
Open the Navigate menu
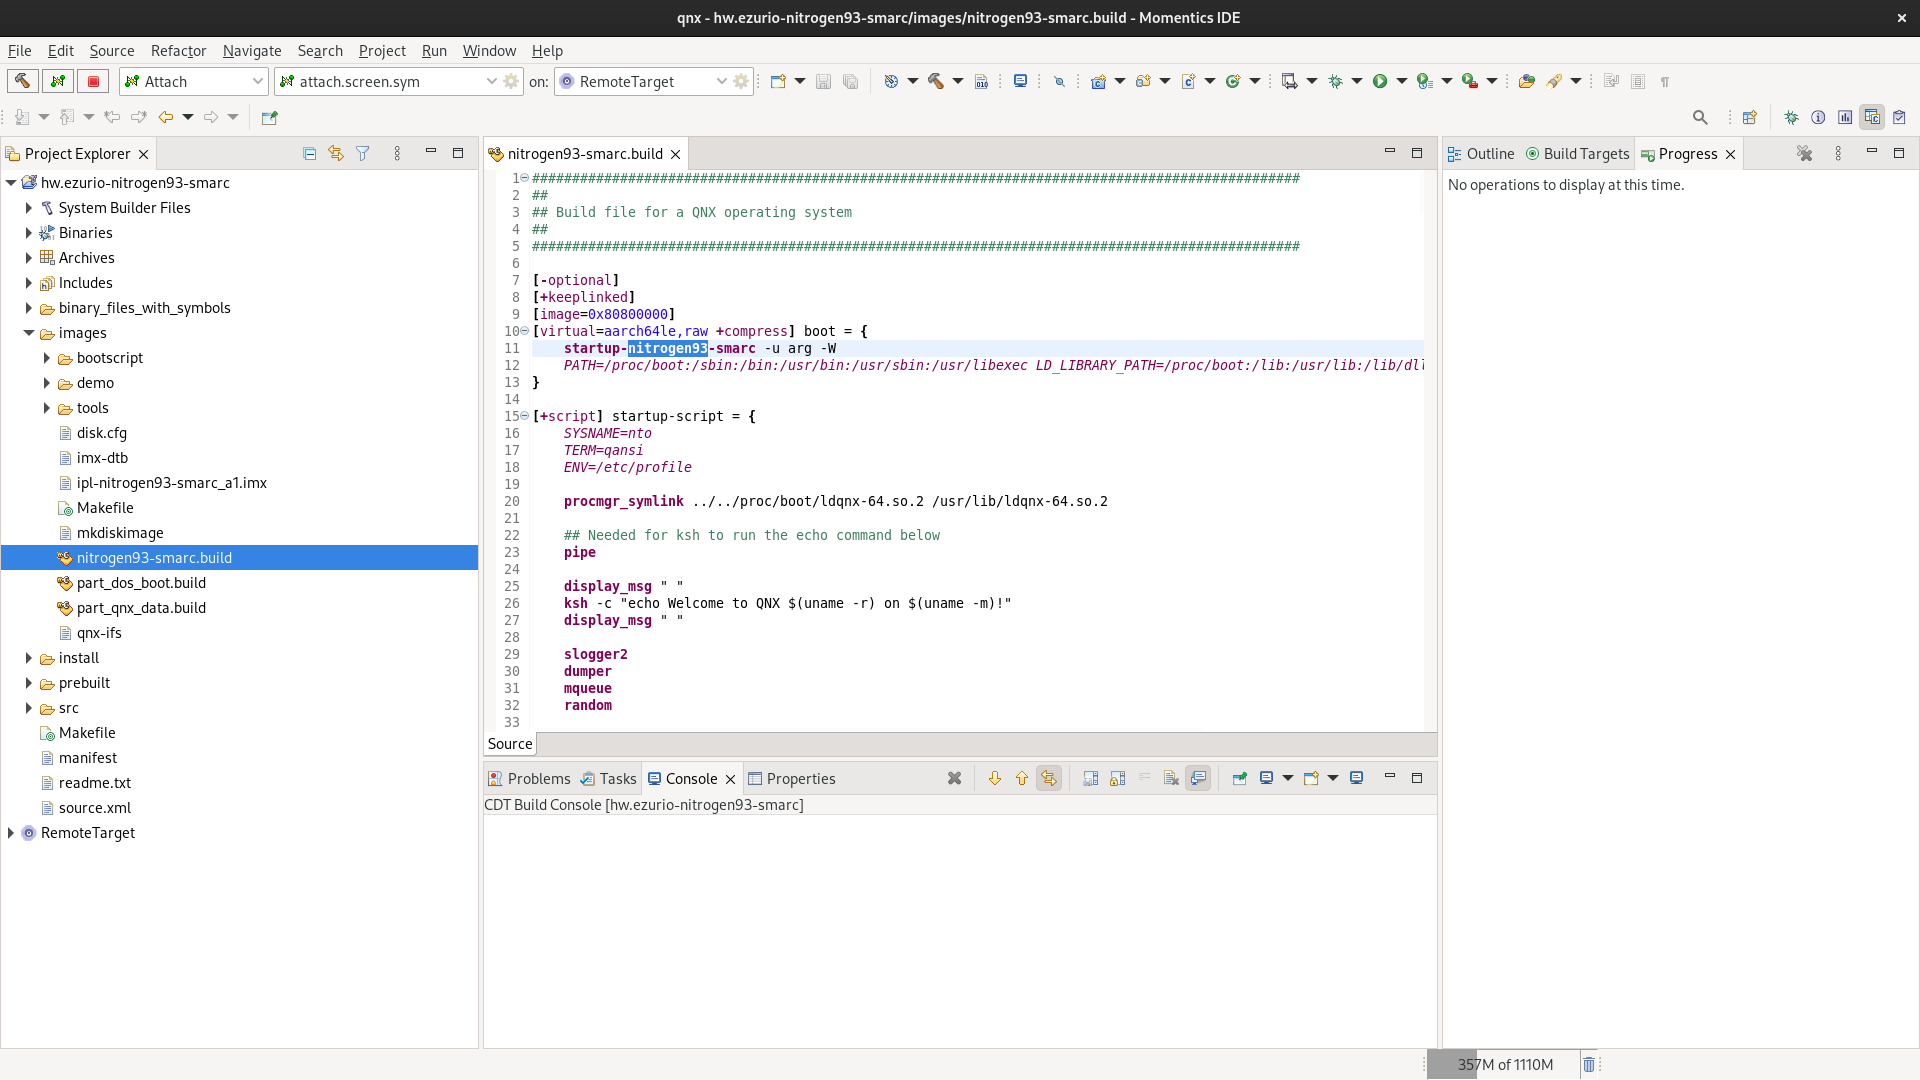251,50
